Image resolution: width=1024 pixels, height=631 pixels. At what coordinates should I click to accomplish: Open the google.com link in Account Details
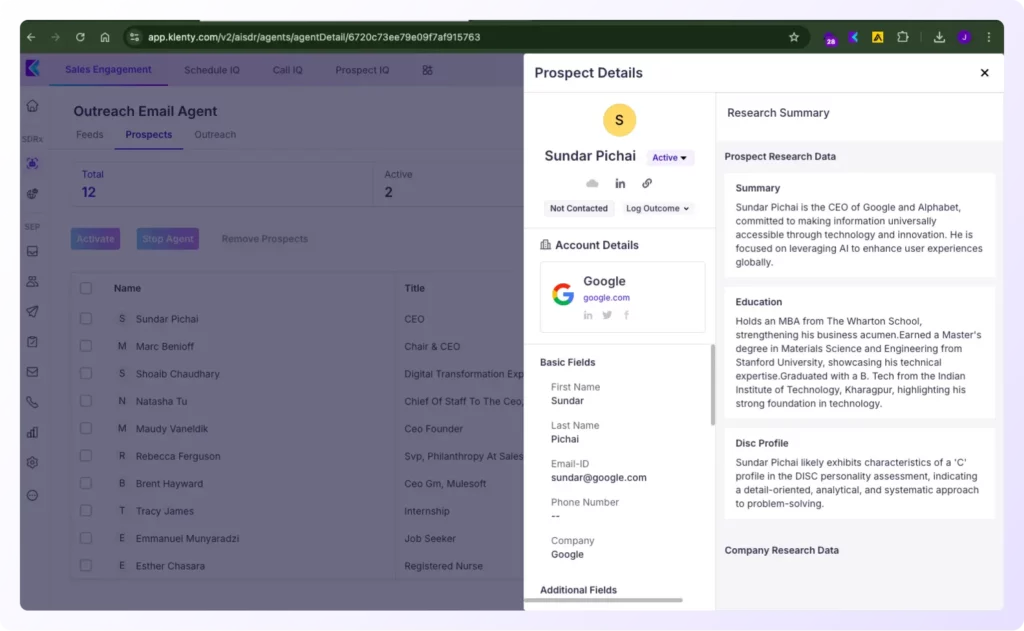pos(607,297)
